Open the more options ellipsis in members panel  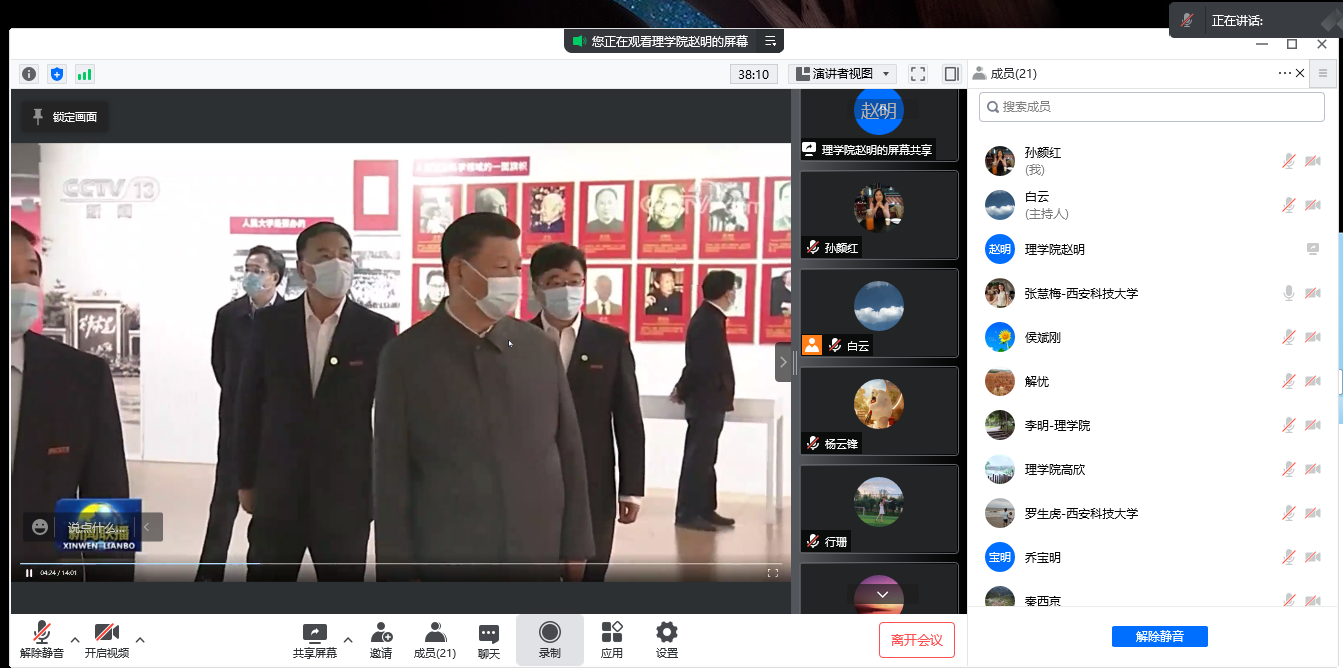tap(1284, 73)
